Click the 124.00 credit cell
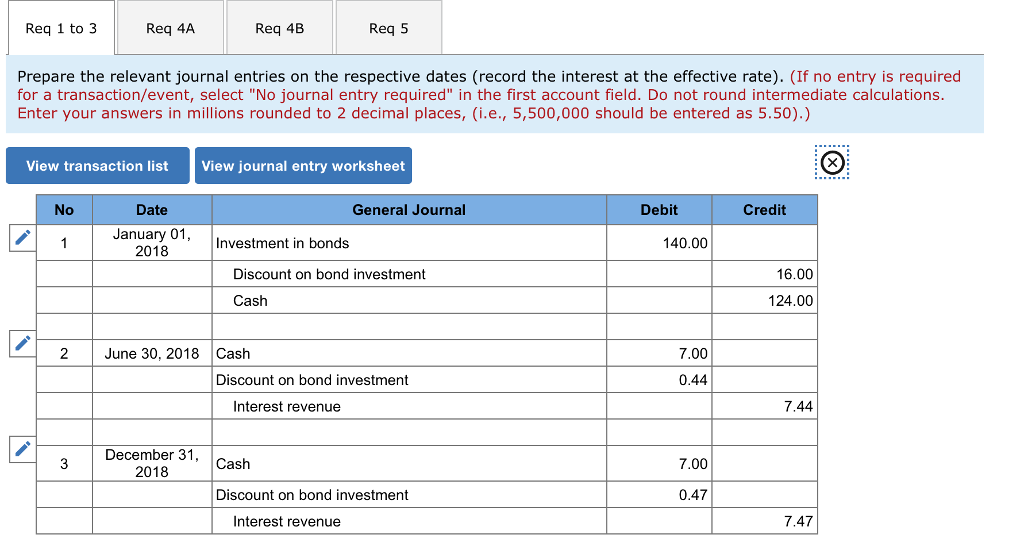 pyautogui.click(x=765, y=300)
